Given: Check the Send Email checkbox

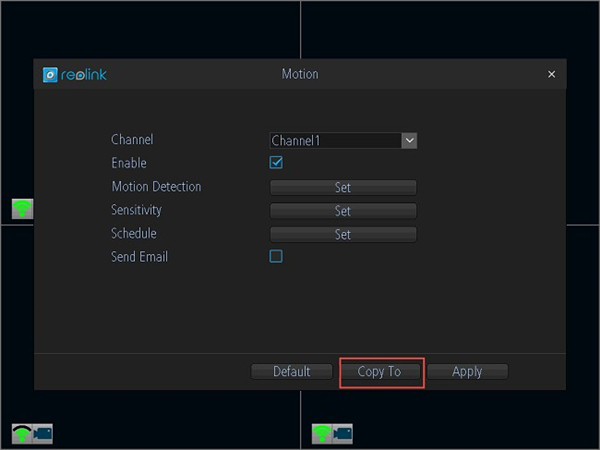Looking at the screenshot, I should pyautogui.click(x=276, y=256).
